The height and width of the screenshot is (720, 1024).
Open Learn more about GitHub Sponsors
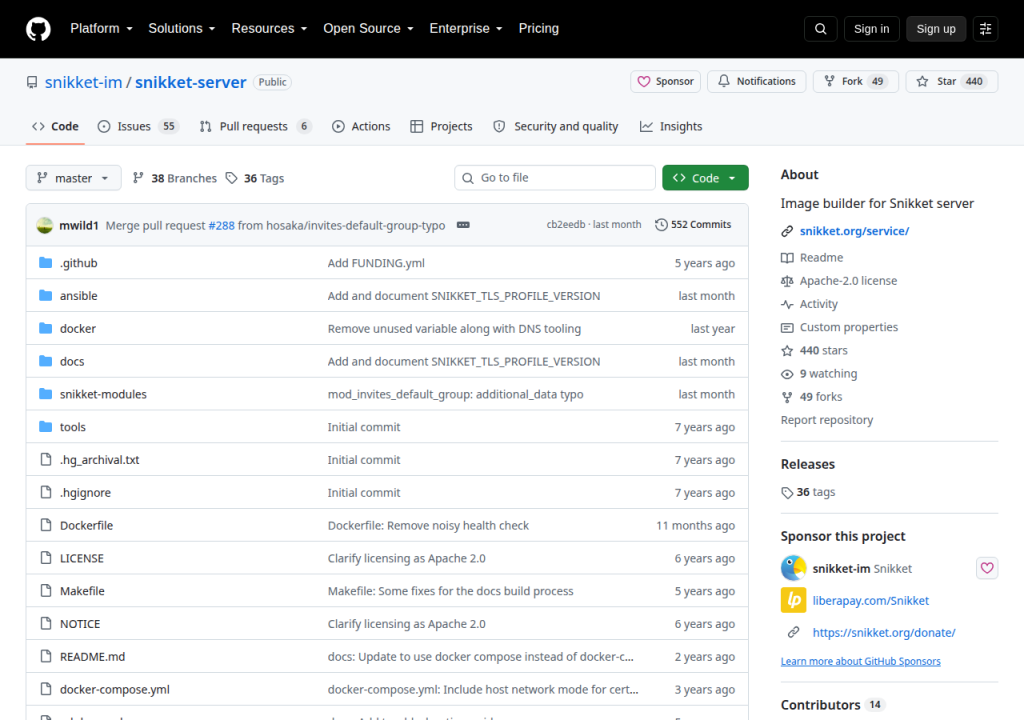(861, 661)
